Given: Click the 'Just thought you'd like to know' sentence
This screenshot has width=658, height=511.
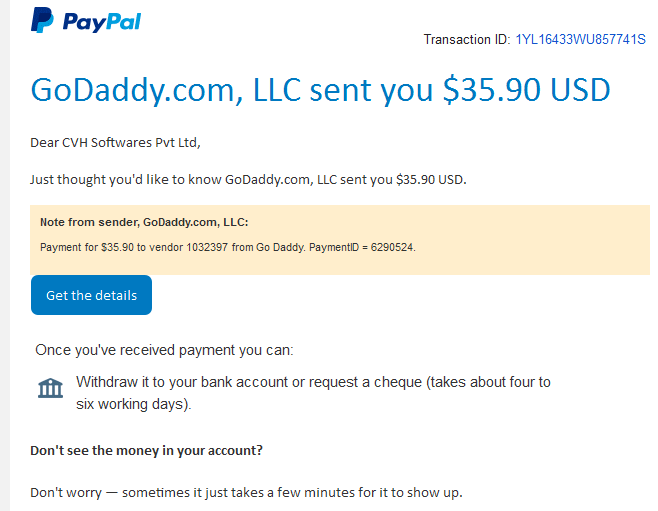Looking at the screenshot, I should [248, 180].
